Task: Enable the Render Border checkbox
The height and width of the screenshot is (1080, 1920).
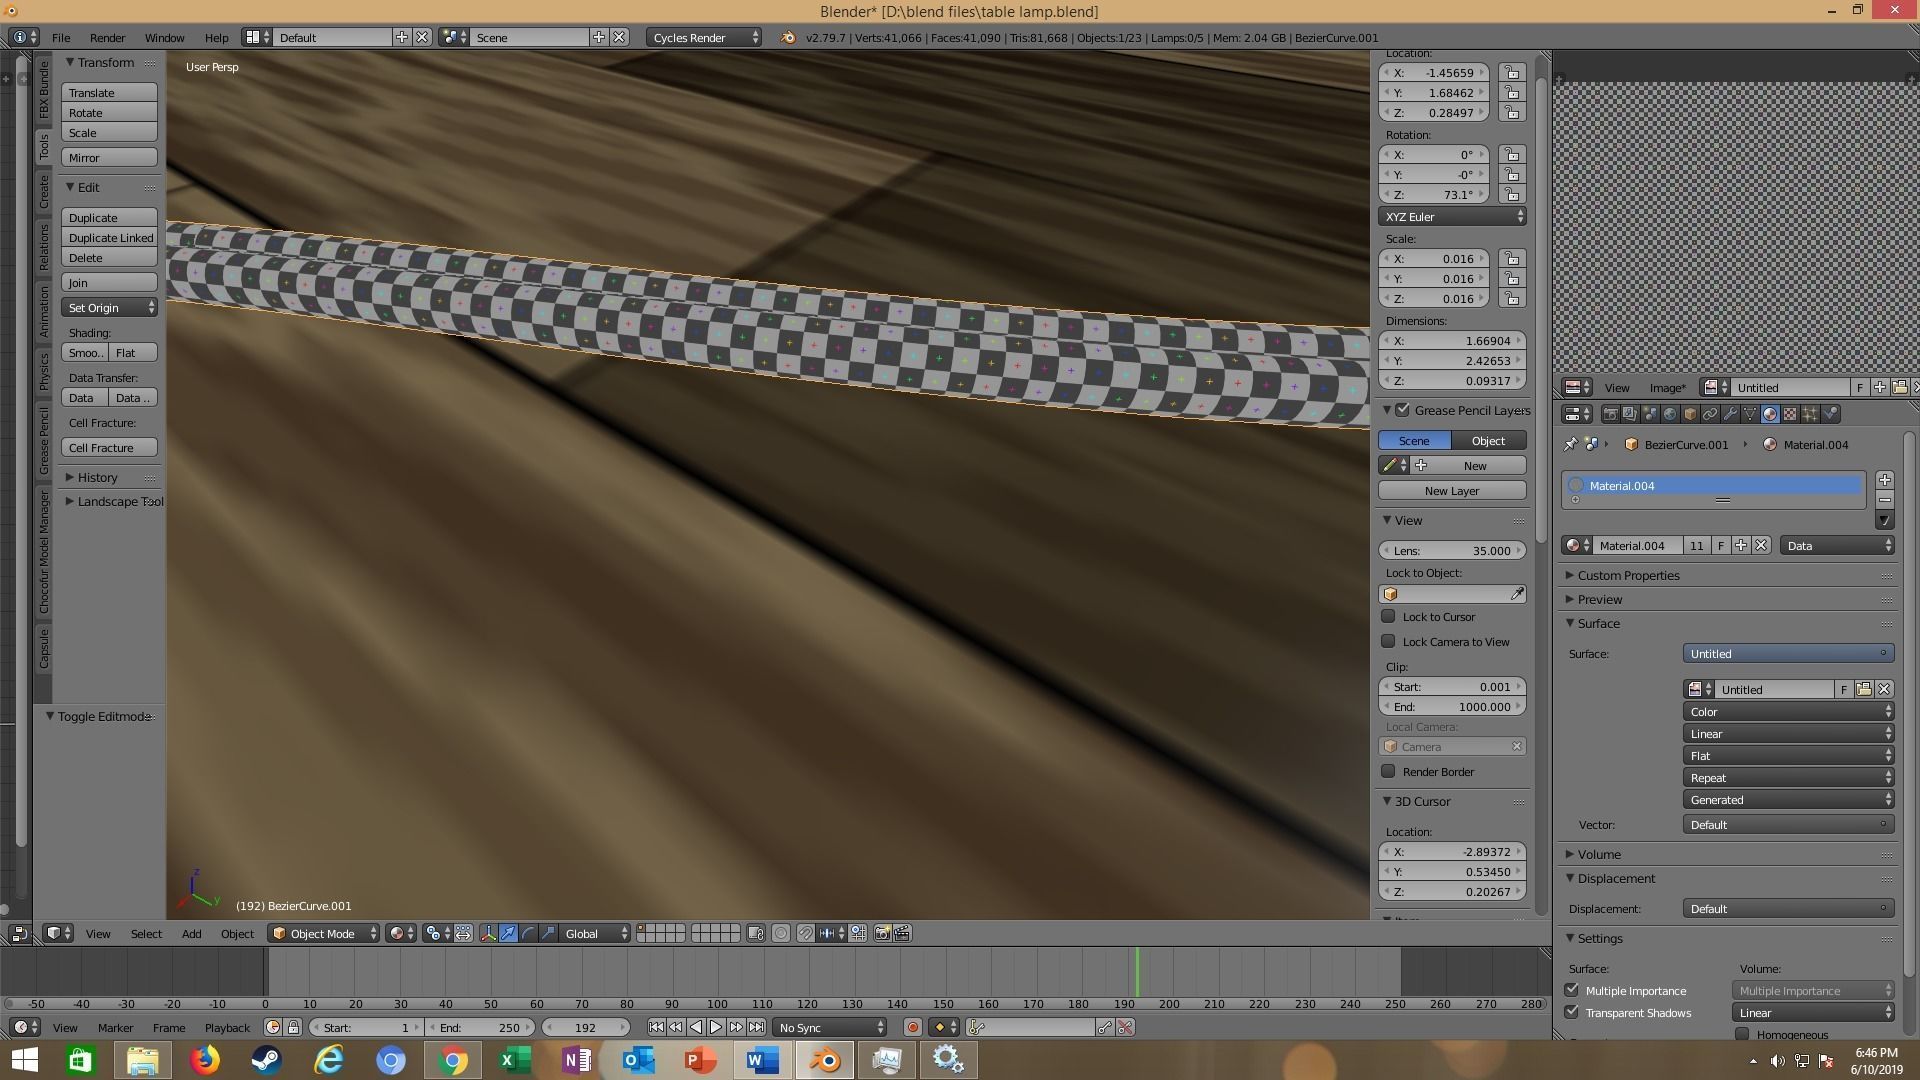Action: 1388,771
